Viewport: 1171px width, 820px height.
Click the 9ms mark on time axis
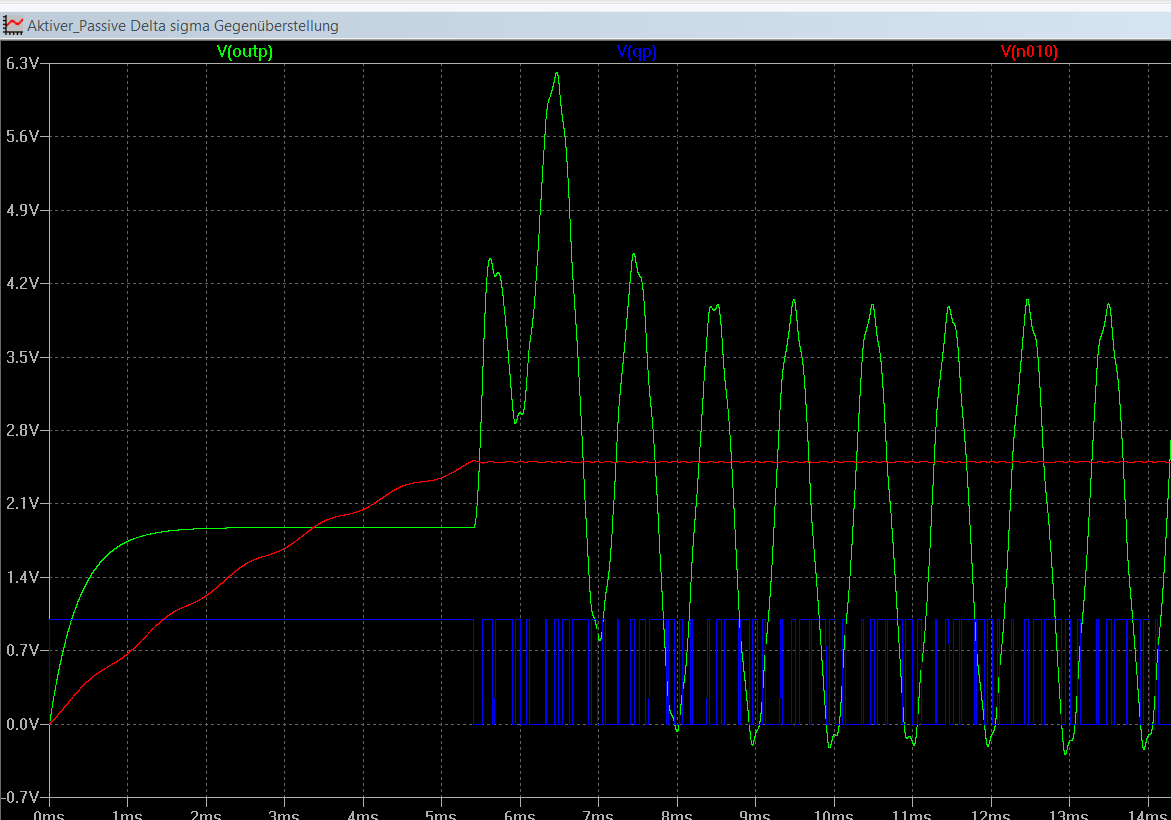click(x=754, y=812)
